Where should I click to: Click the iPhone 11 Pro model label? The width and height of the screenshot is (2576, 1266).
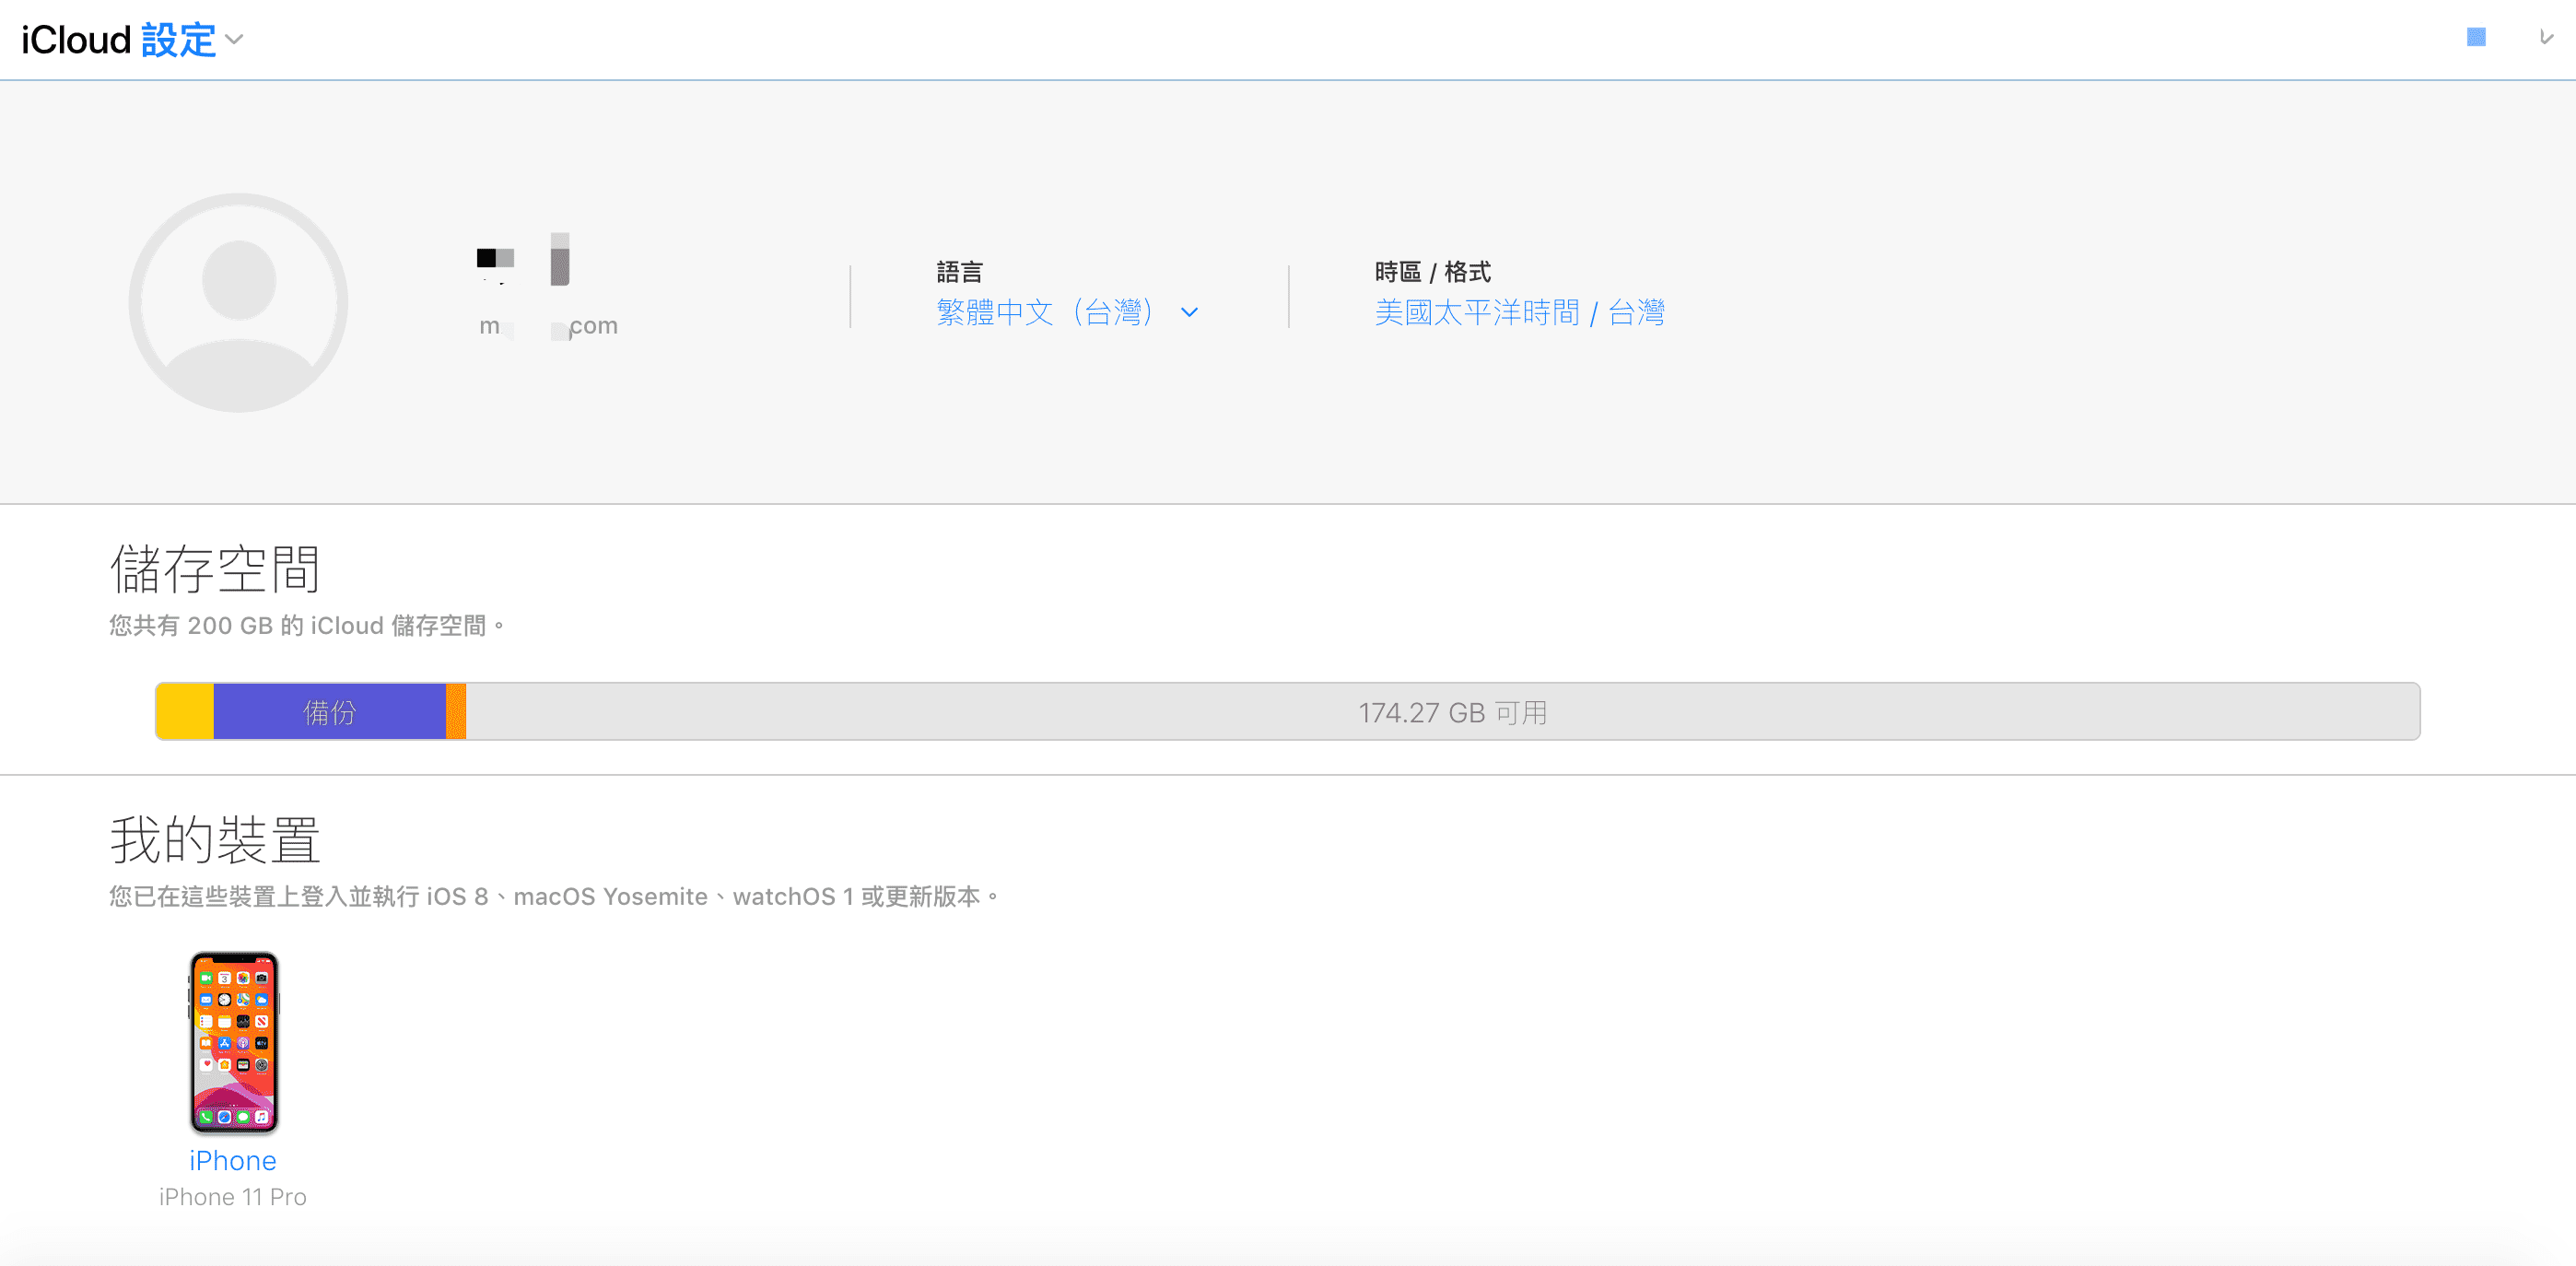coord(233,1197)
